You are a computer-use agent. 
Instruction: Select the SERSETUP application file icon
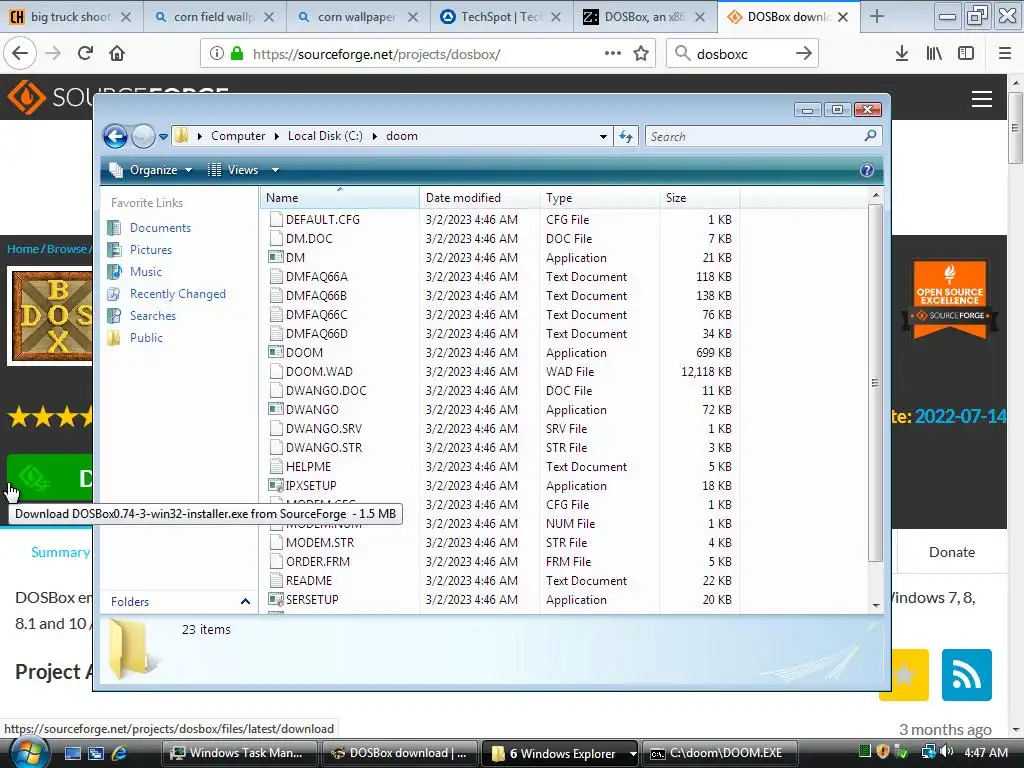(276, 600)
